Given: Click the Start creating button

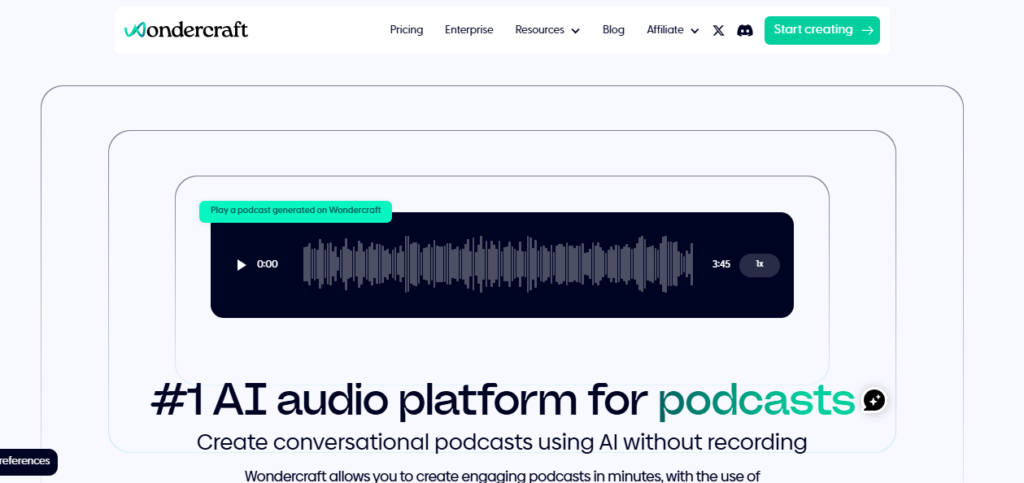Looking at the screenshot, I should (x=822, y=30).
